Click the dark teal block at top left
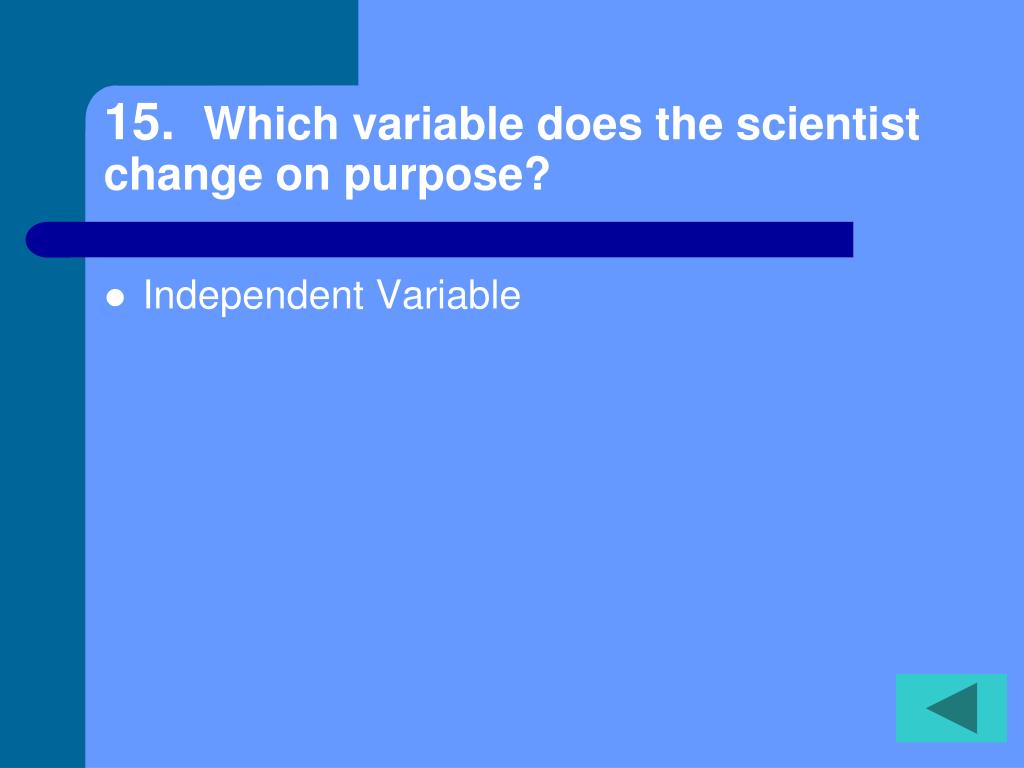 tap(179, 42)
